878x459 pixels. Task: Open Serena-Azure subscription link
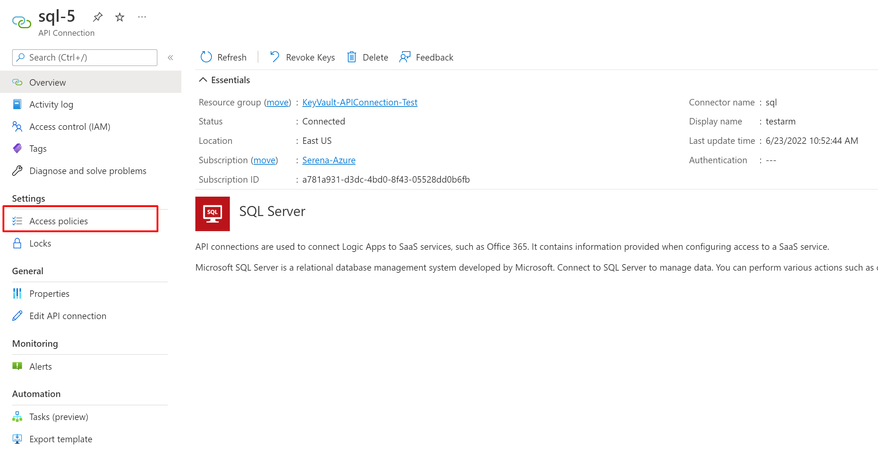pyautogui.click(x=329, y=160)
